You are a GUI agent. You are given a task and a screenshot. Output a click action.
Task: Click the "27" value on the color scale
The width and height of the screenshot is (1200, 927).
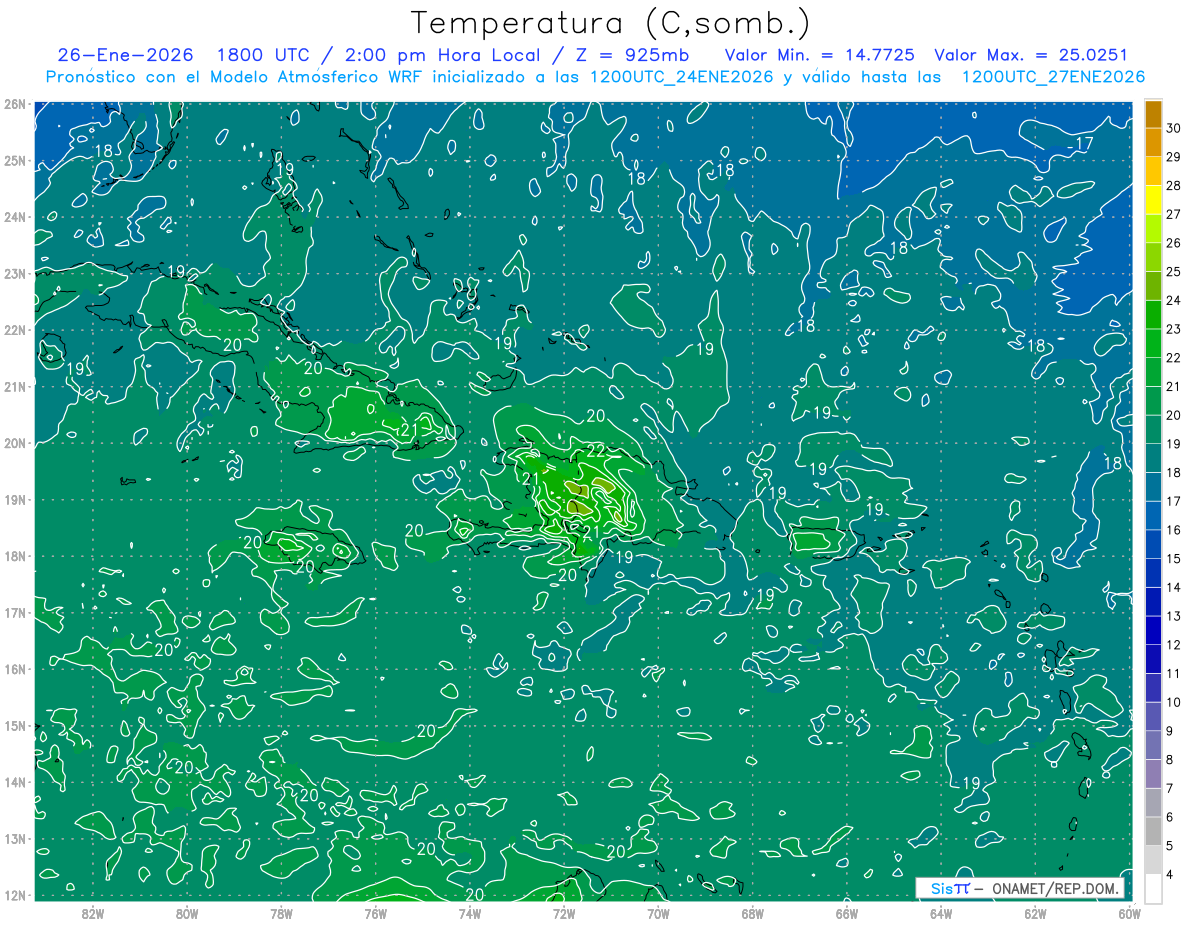[1174, 214]
